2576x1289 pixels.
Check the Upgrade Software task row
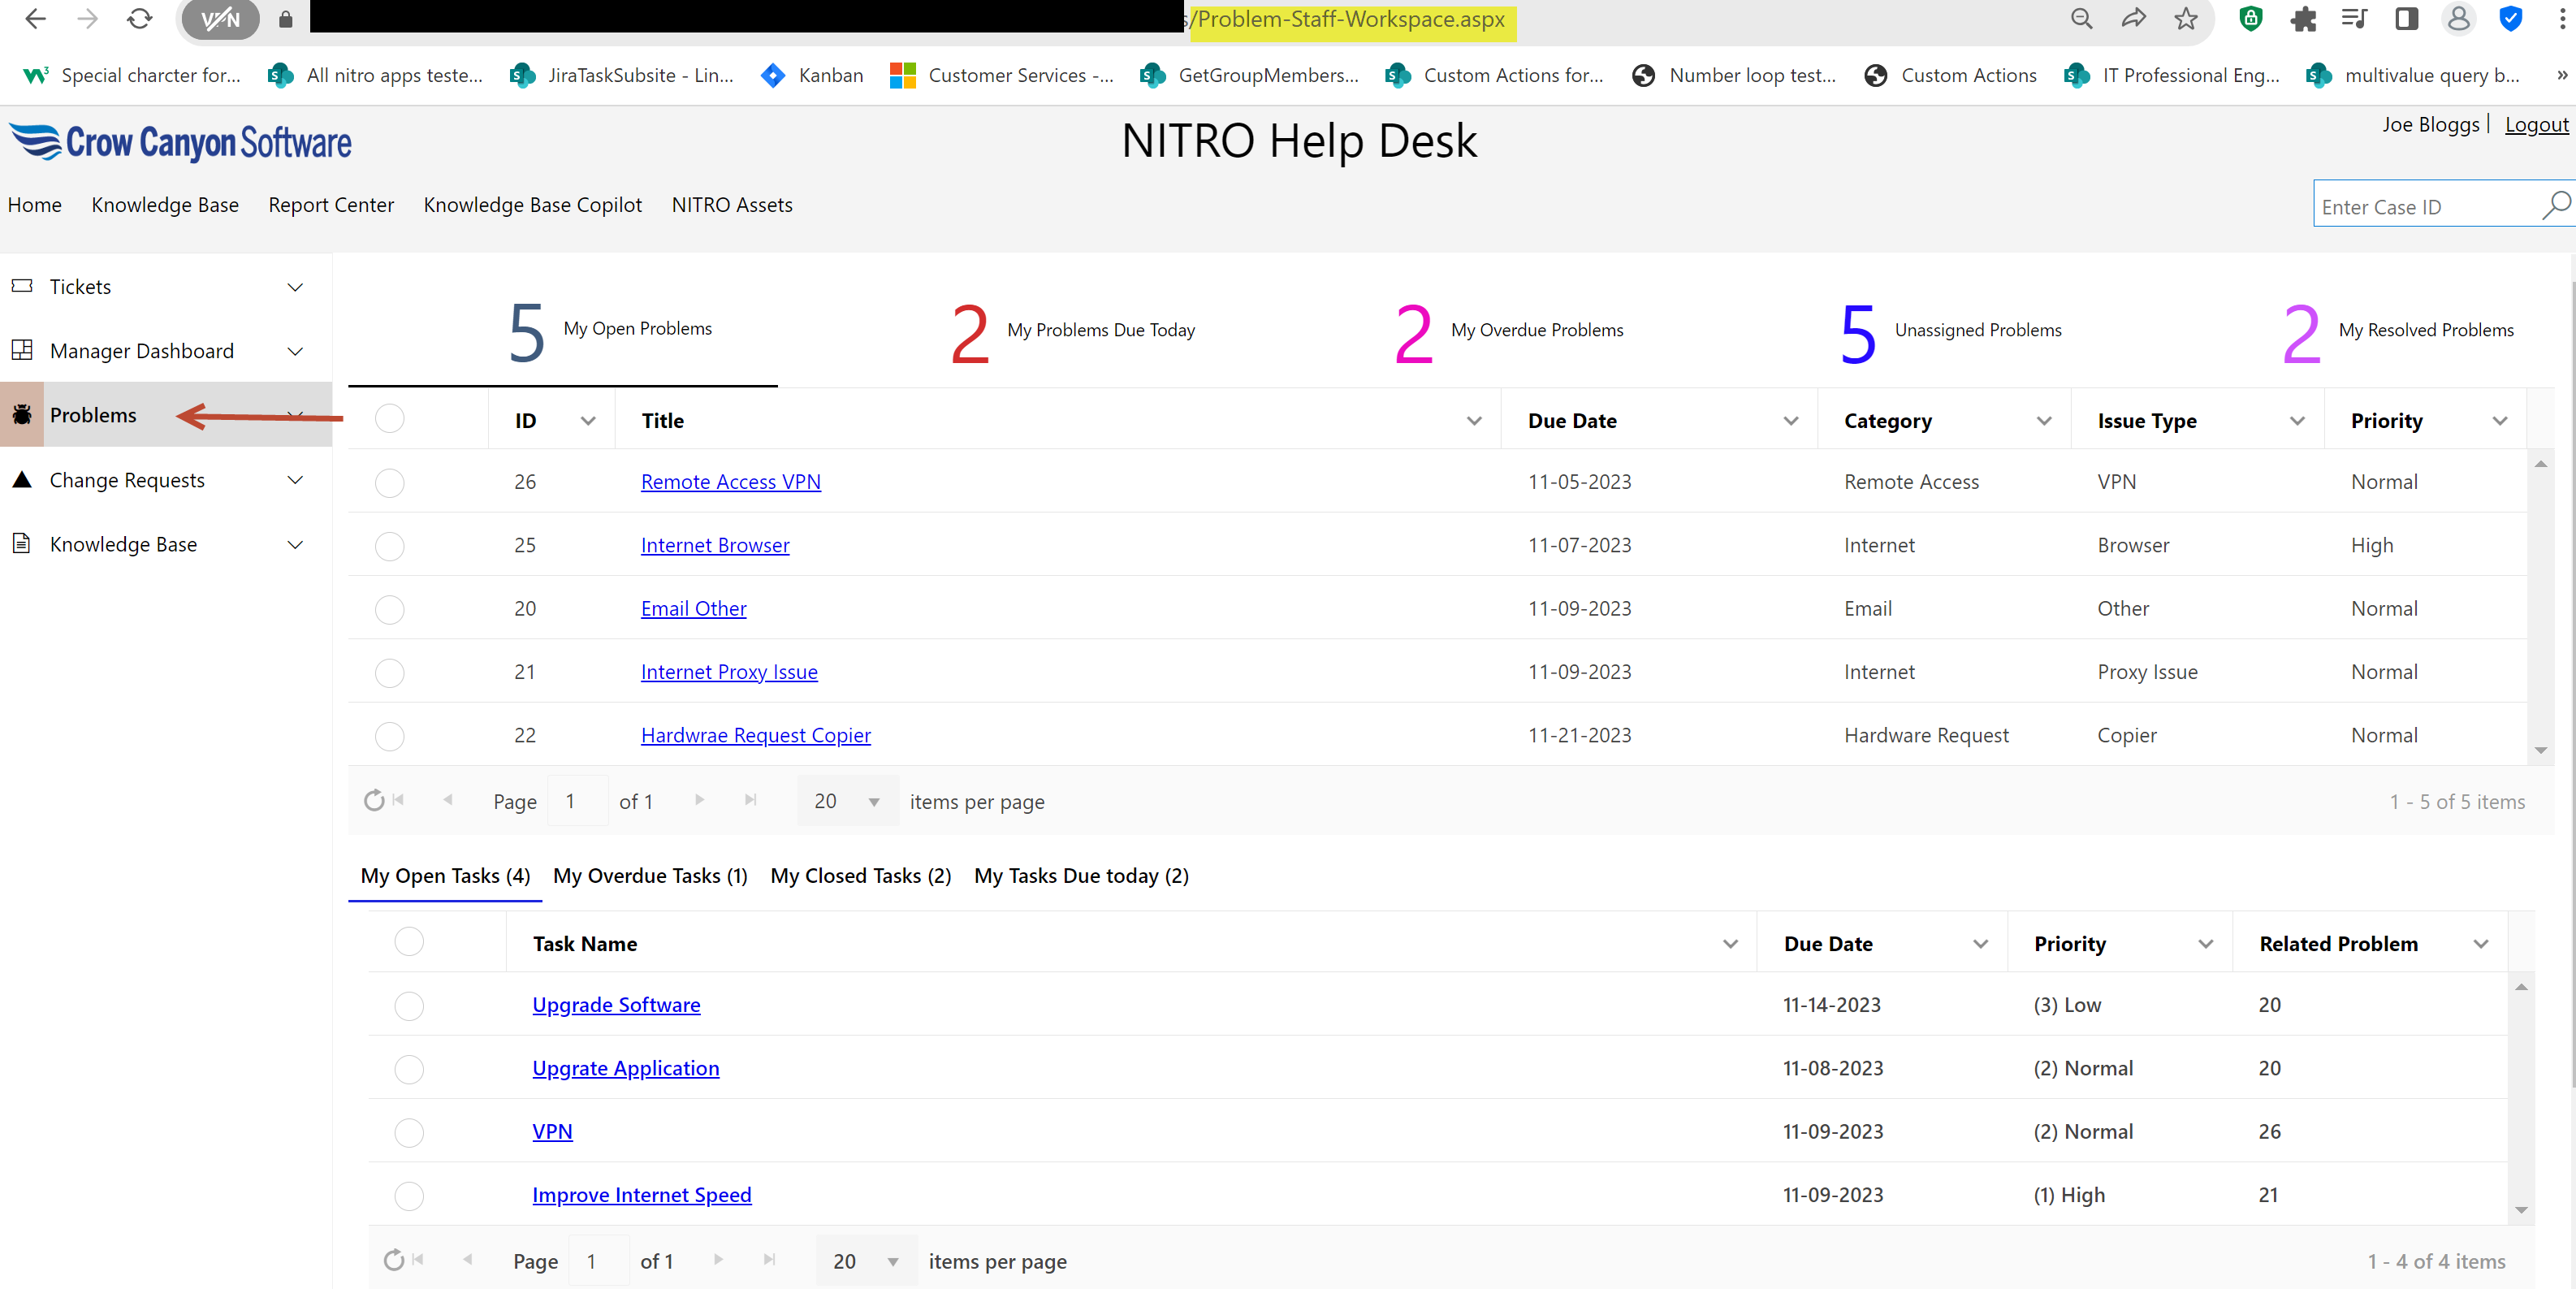coord(409,1005)
